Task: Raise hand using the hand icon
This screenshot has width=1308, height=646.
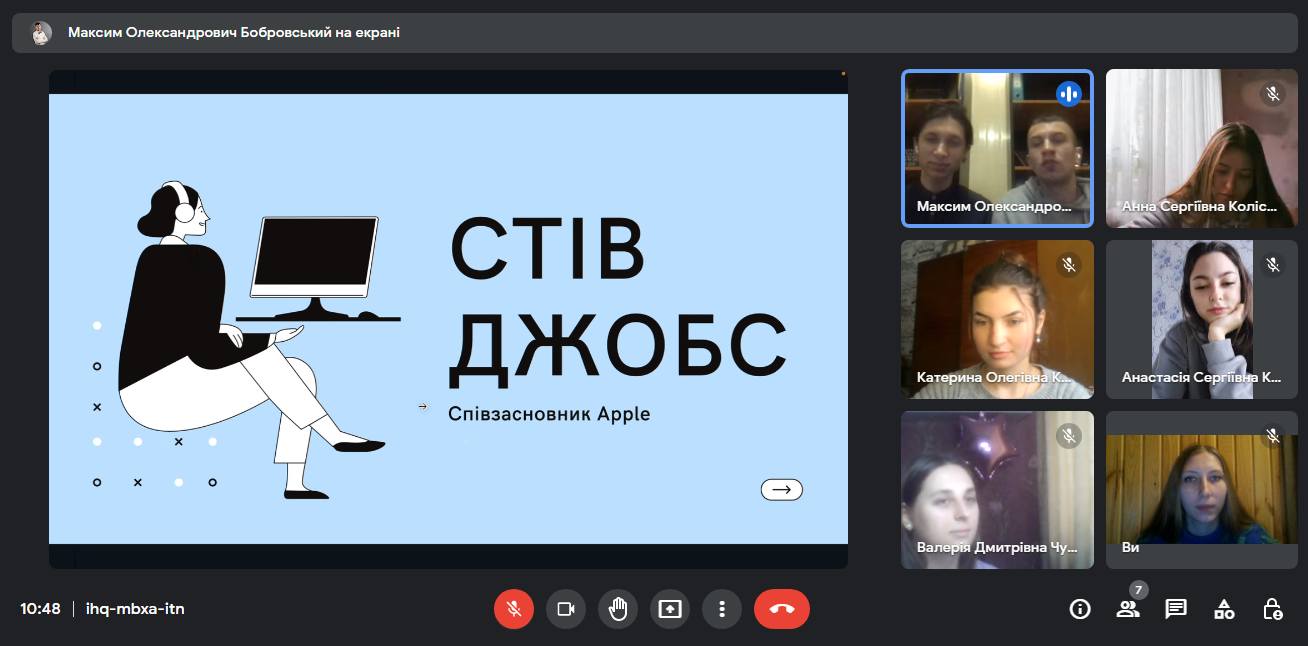Action: 618,609
